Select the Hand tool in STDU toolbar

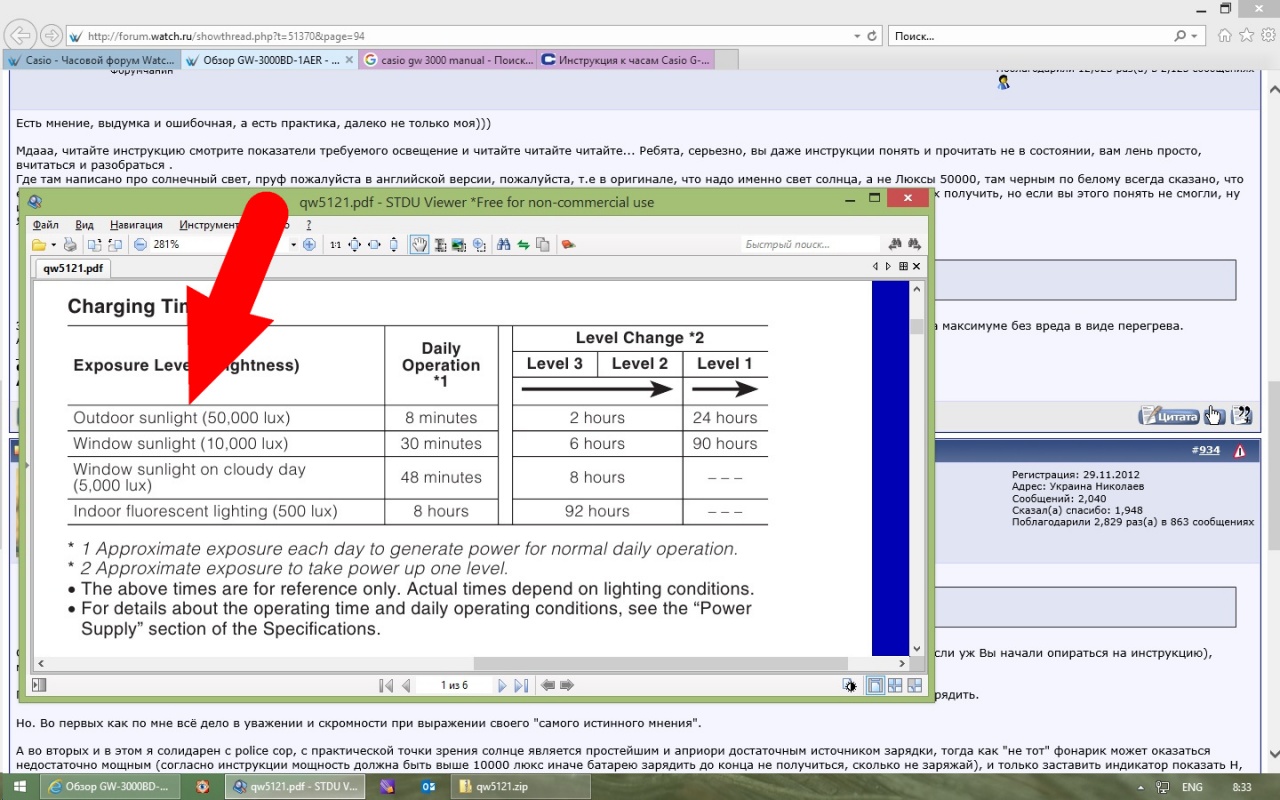(419, 244)
